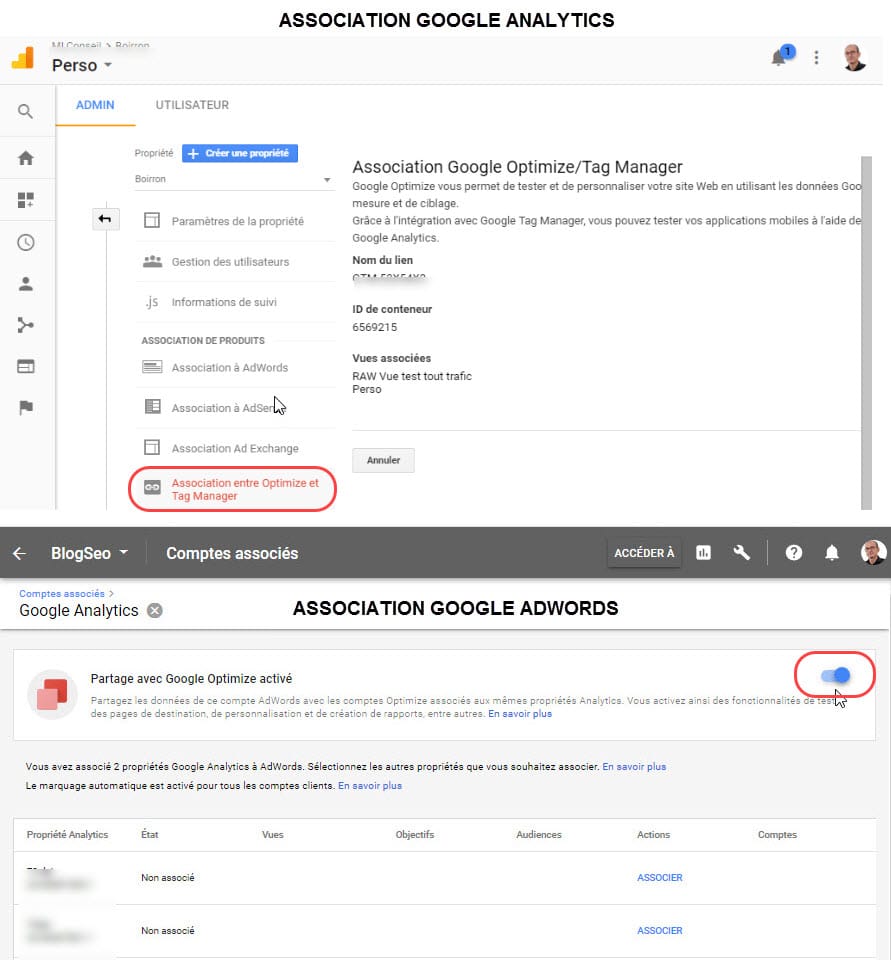
Task: Click the ACCÉDER À button
Action: tap(644, 553)
